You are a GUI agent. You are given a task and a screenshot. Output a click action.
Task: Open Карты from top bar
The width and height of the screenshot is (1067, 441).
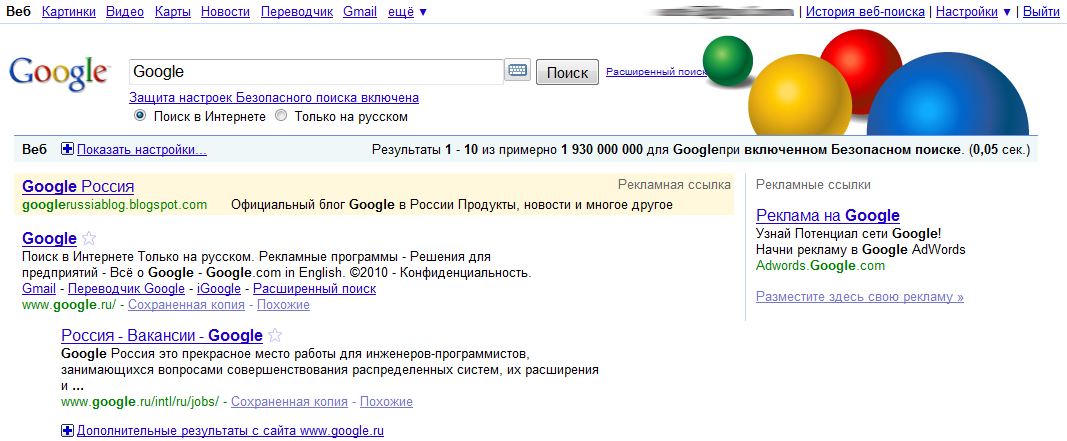point(173,12)
